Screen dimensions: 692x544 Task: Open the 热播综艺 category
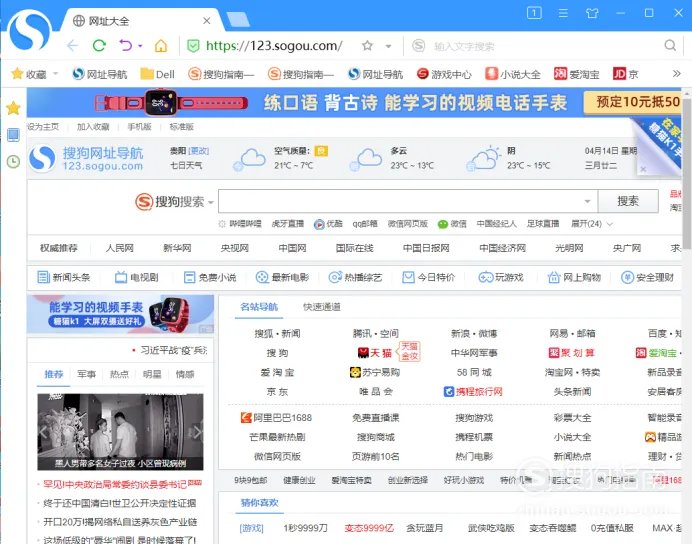355,277
